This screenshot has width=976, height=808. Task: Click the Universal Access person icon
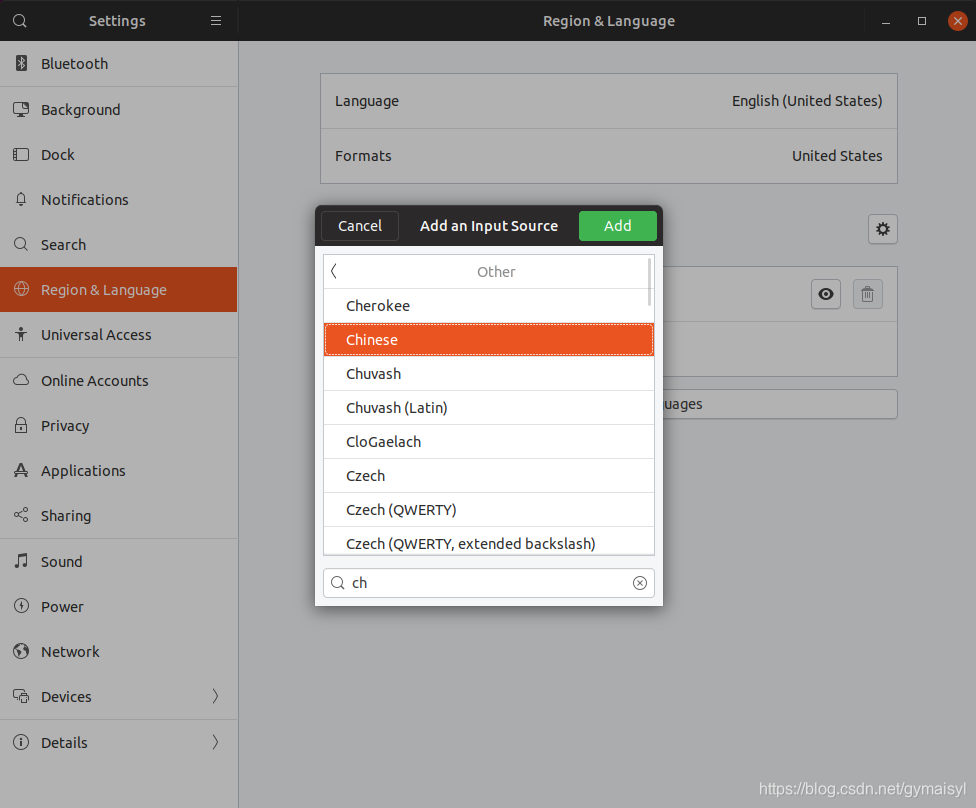[x=21, y=334]
